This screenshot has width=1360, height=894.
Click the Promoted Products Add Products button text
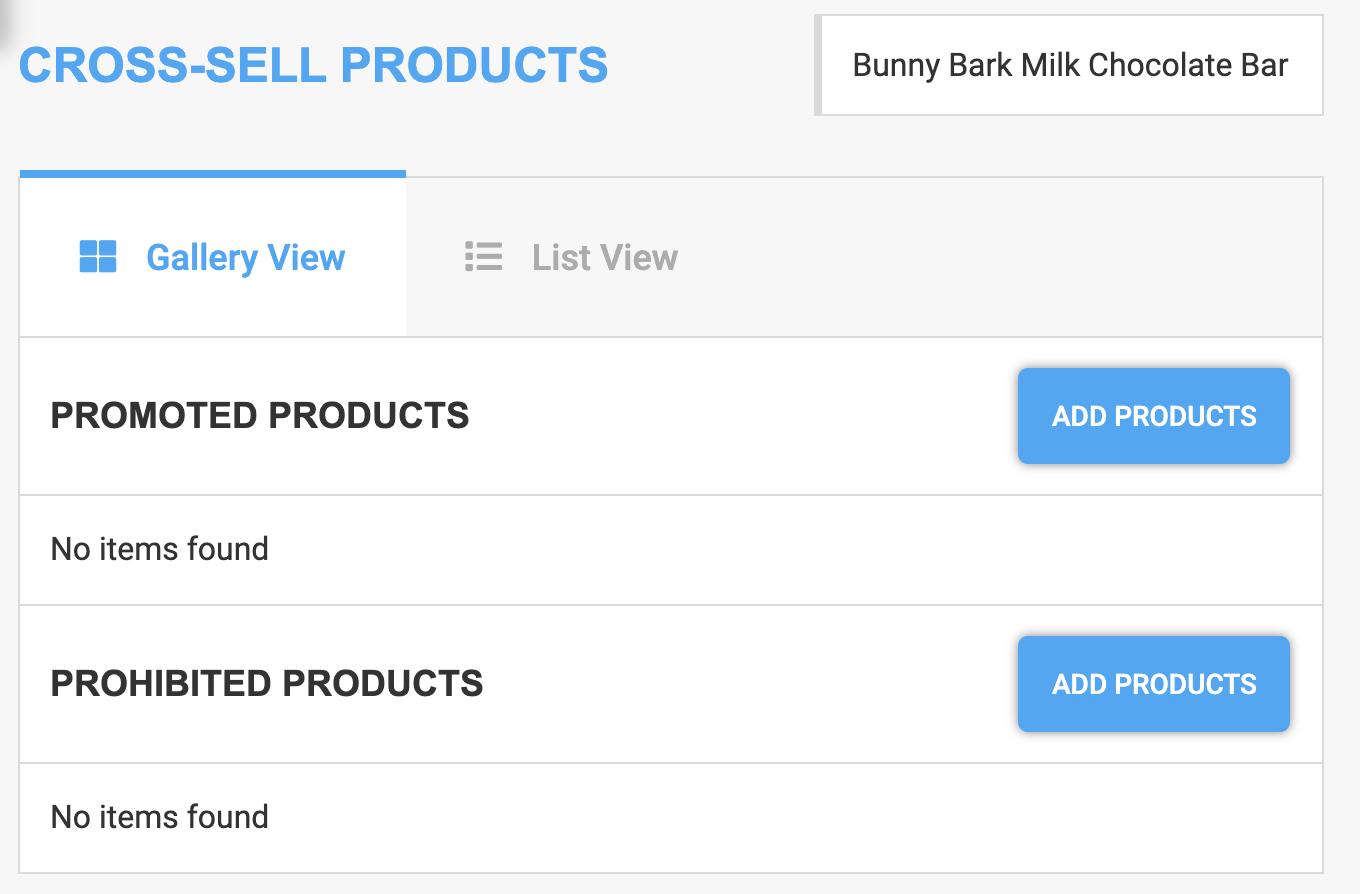pos(1153,416)
